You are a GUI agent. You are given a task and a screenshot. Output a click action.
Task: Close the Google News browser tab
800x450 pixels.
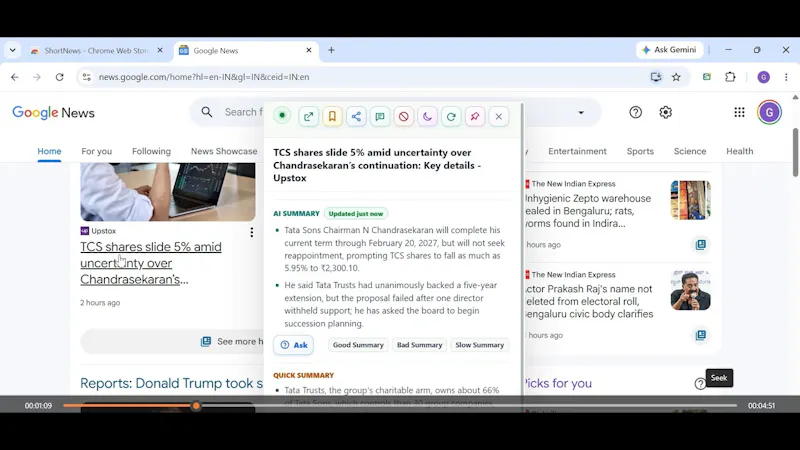coord(309,50)
